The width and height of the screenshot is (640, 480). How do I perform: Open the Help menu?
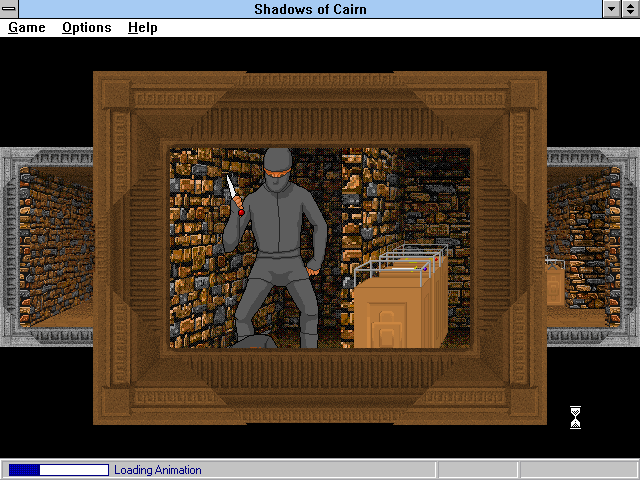tap(142, 28)
